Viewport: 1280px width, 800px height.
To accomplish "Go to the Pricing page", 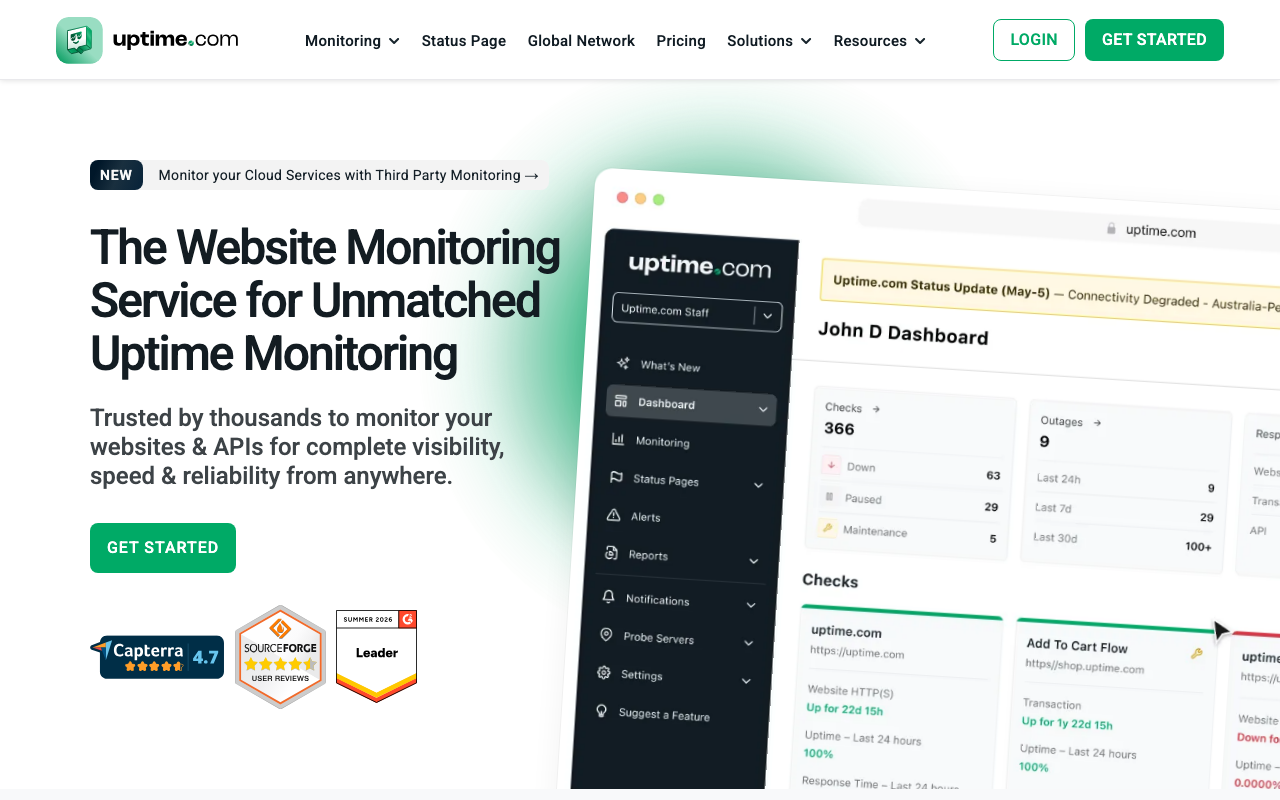I will pos(681,41).
